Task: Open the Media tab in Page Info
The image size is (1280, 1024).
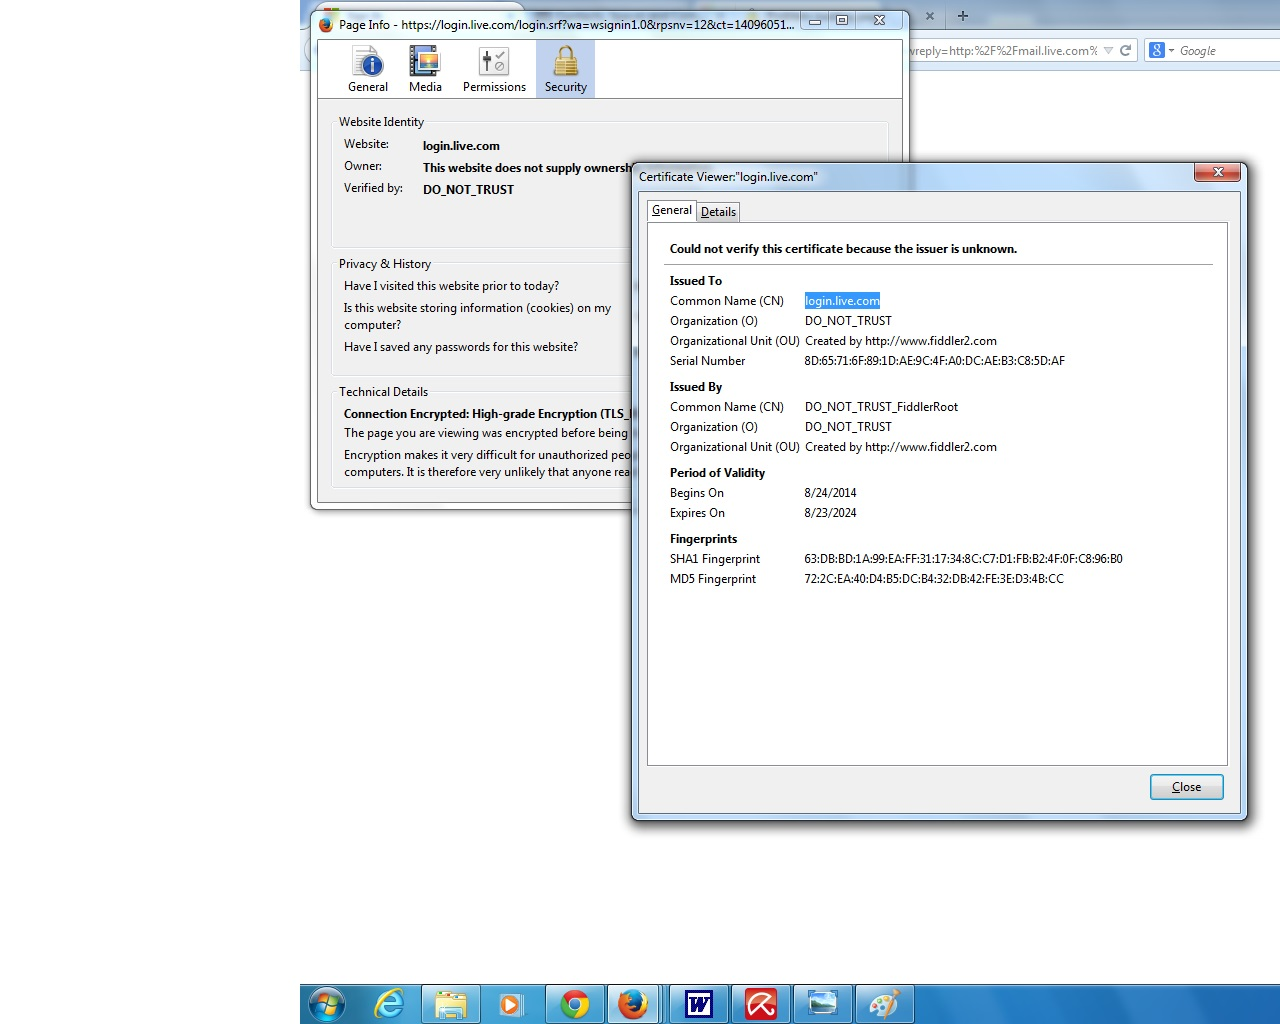Action: tap(425, 69)
